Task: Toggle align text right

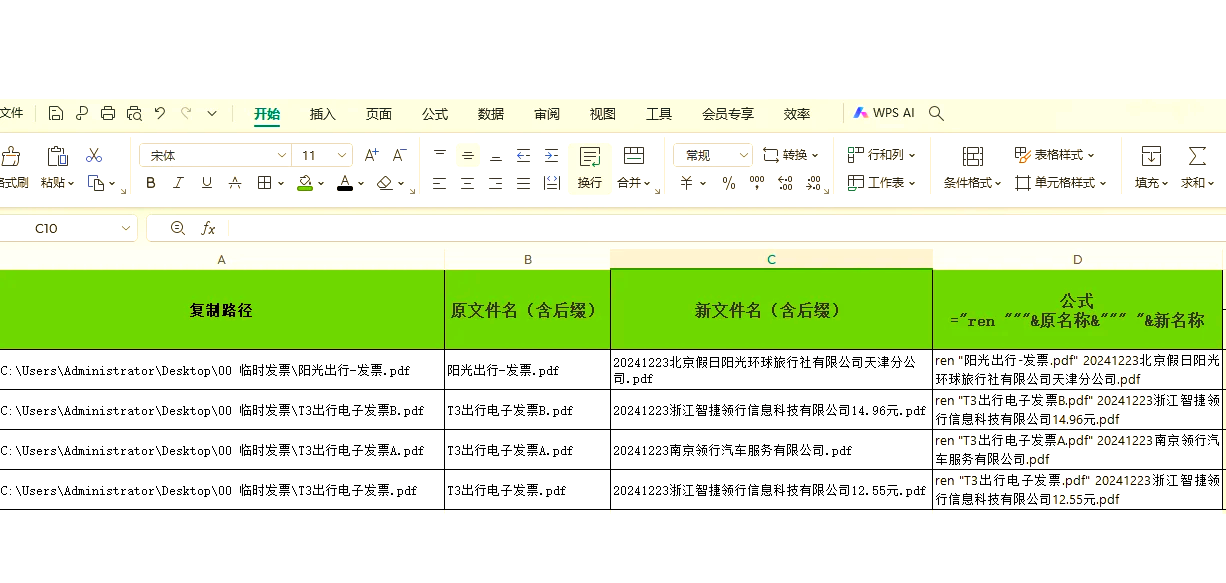Action: (496, 183)
